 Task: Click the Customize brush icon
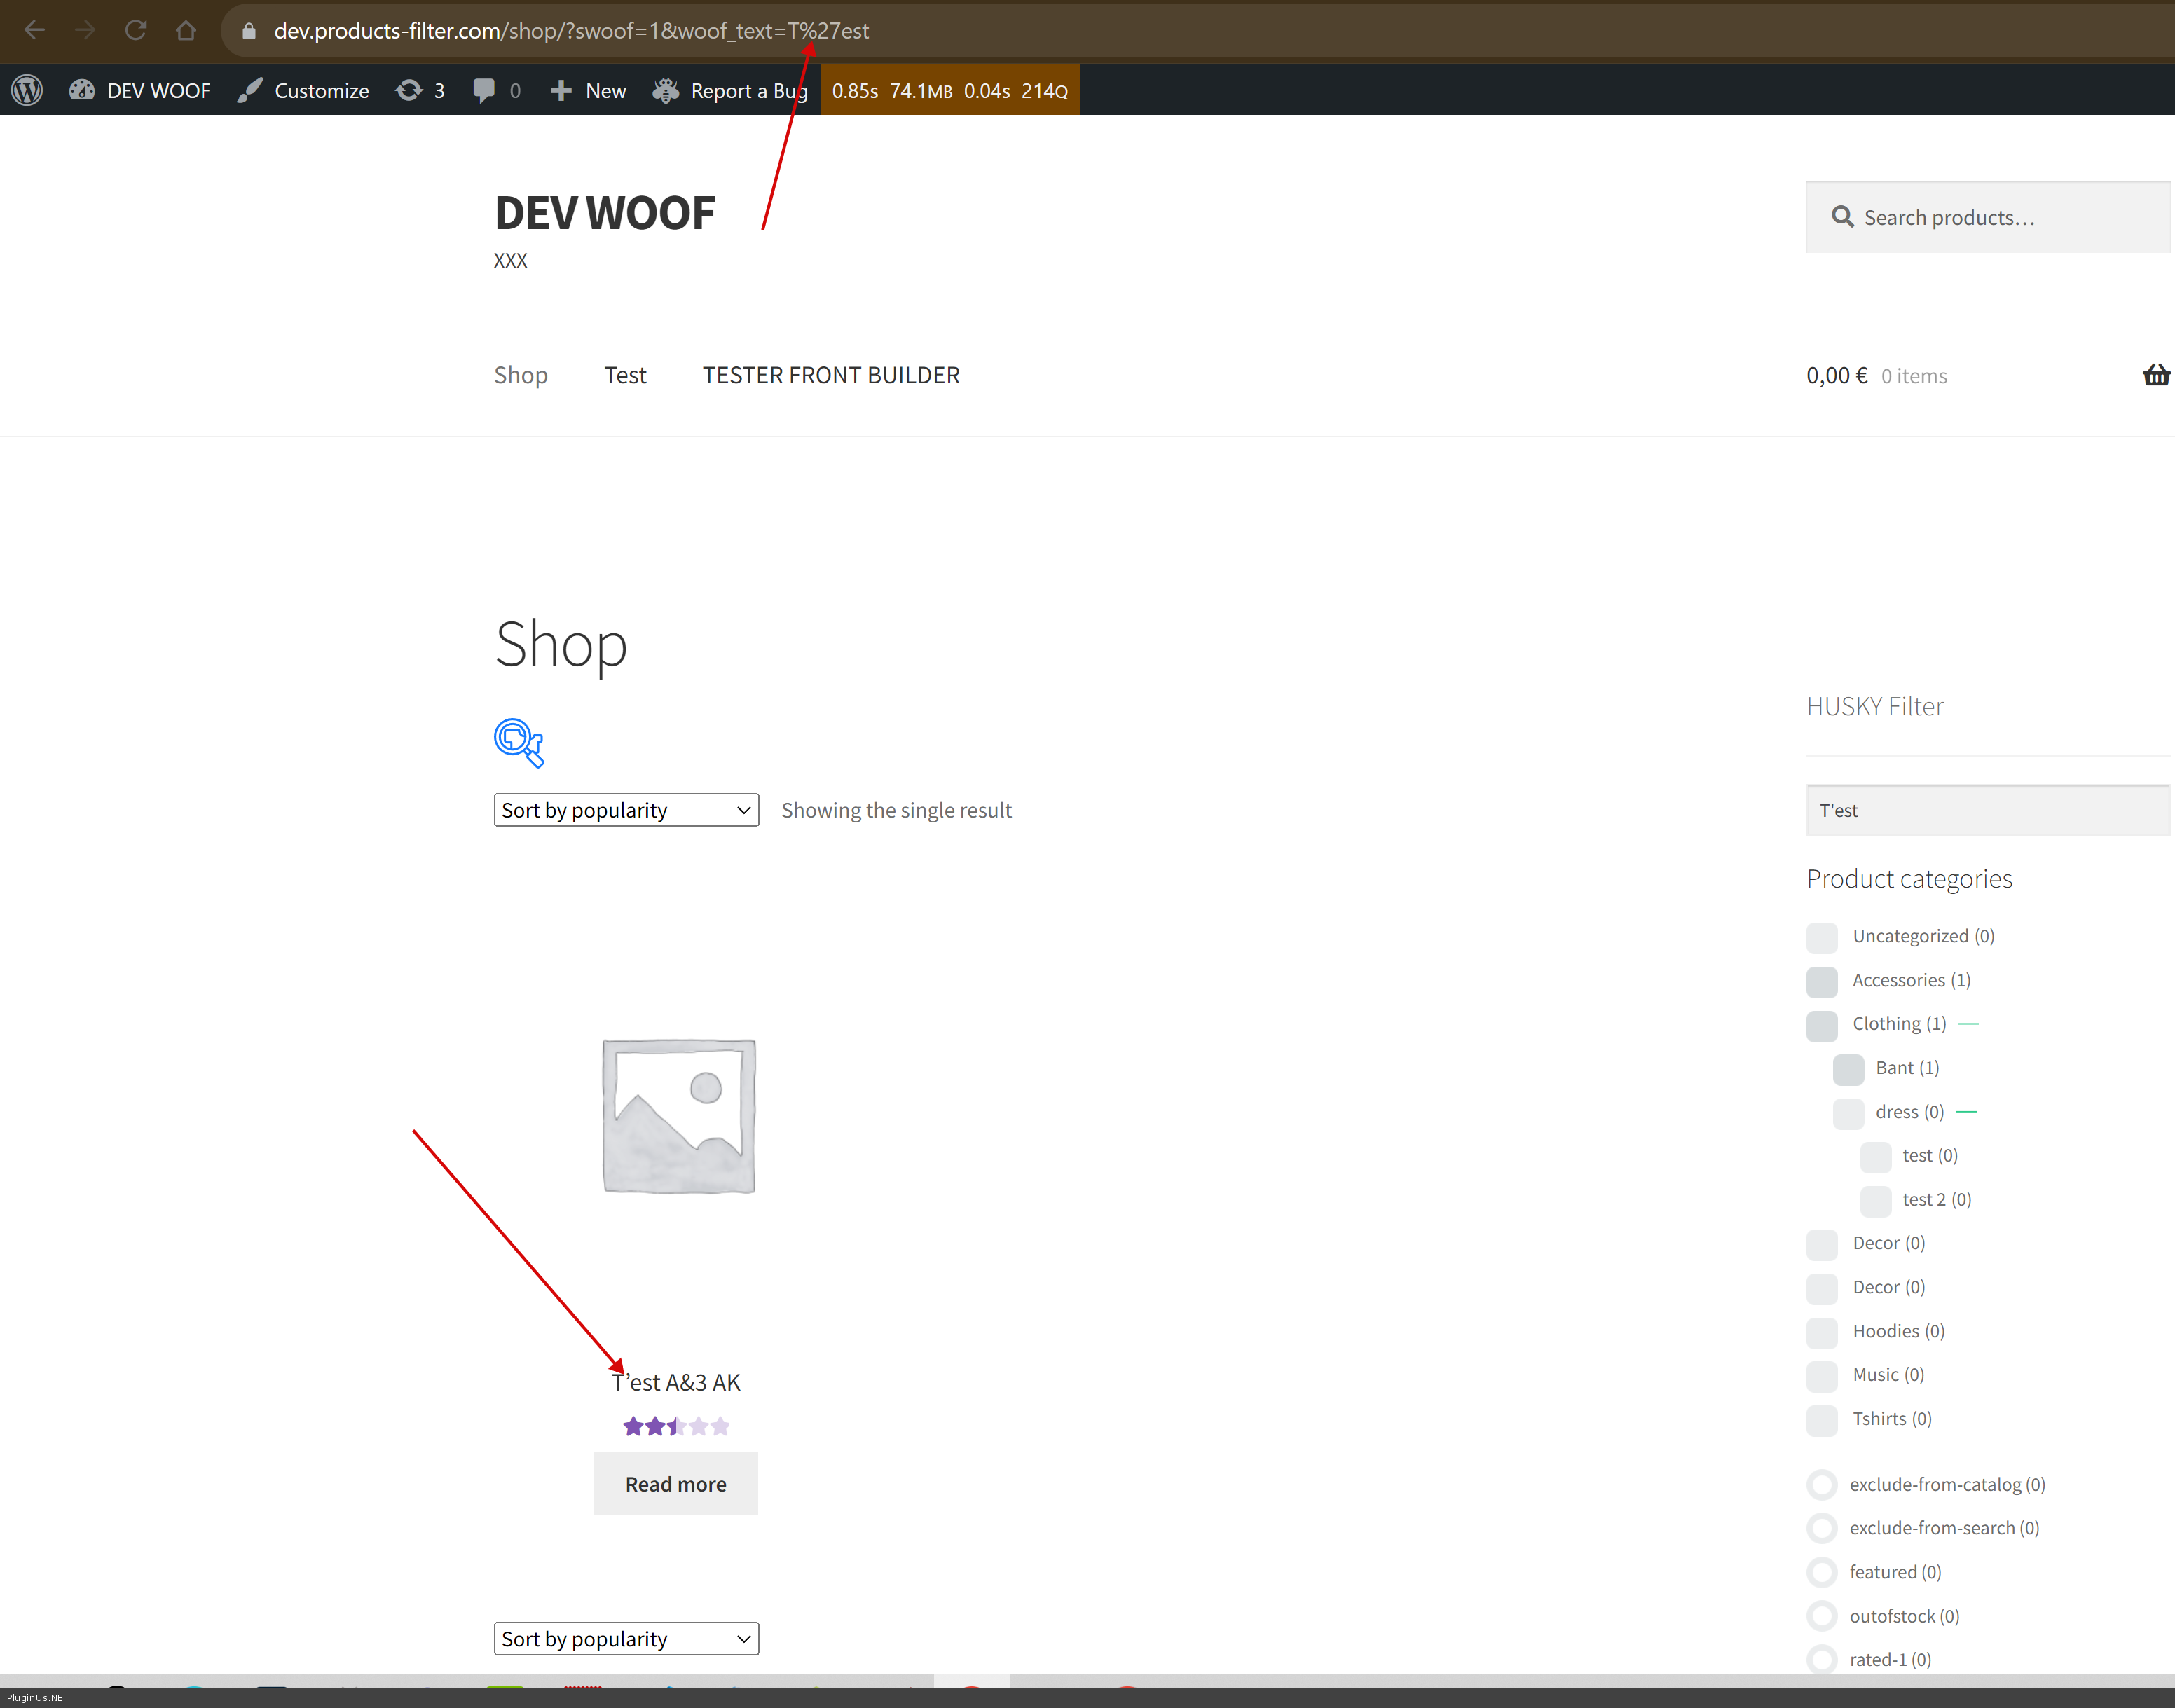tap(250, 90)
